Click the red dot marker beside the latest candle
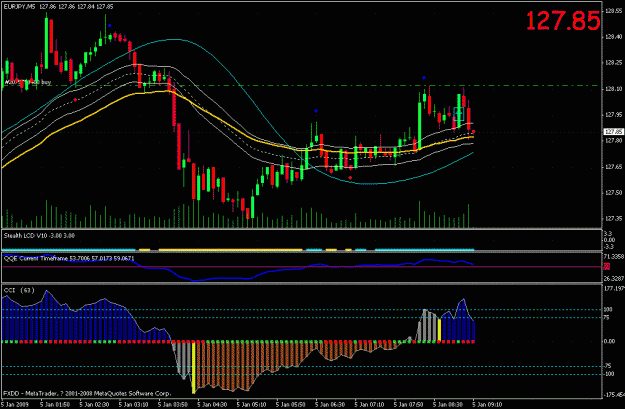Image resolution: width=625 pixels, height=409 pixels. 474,132
